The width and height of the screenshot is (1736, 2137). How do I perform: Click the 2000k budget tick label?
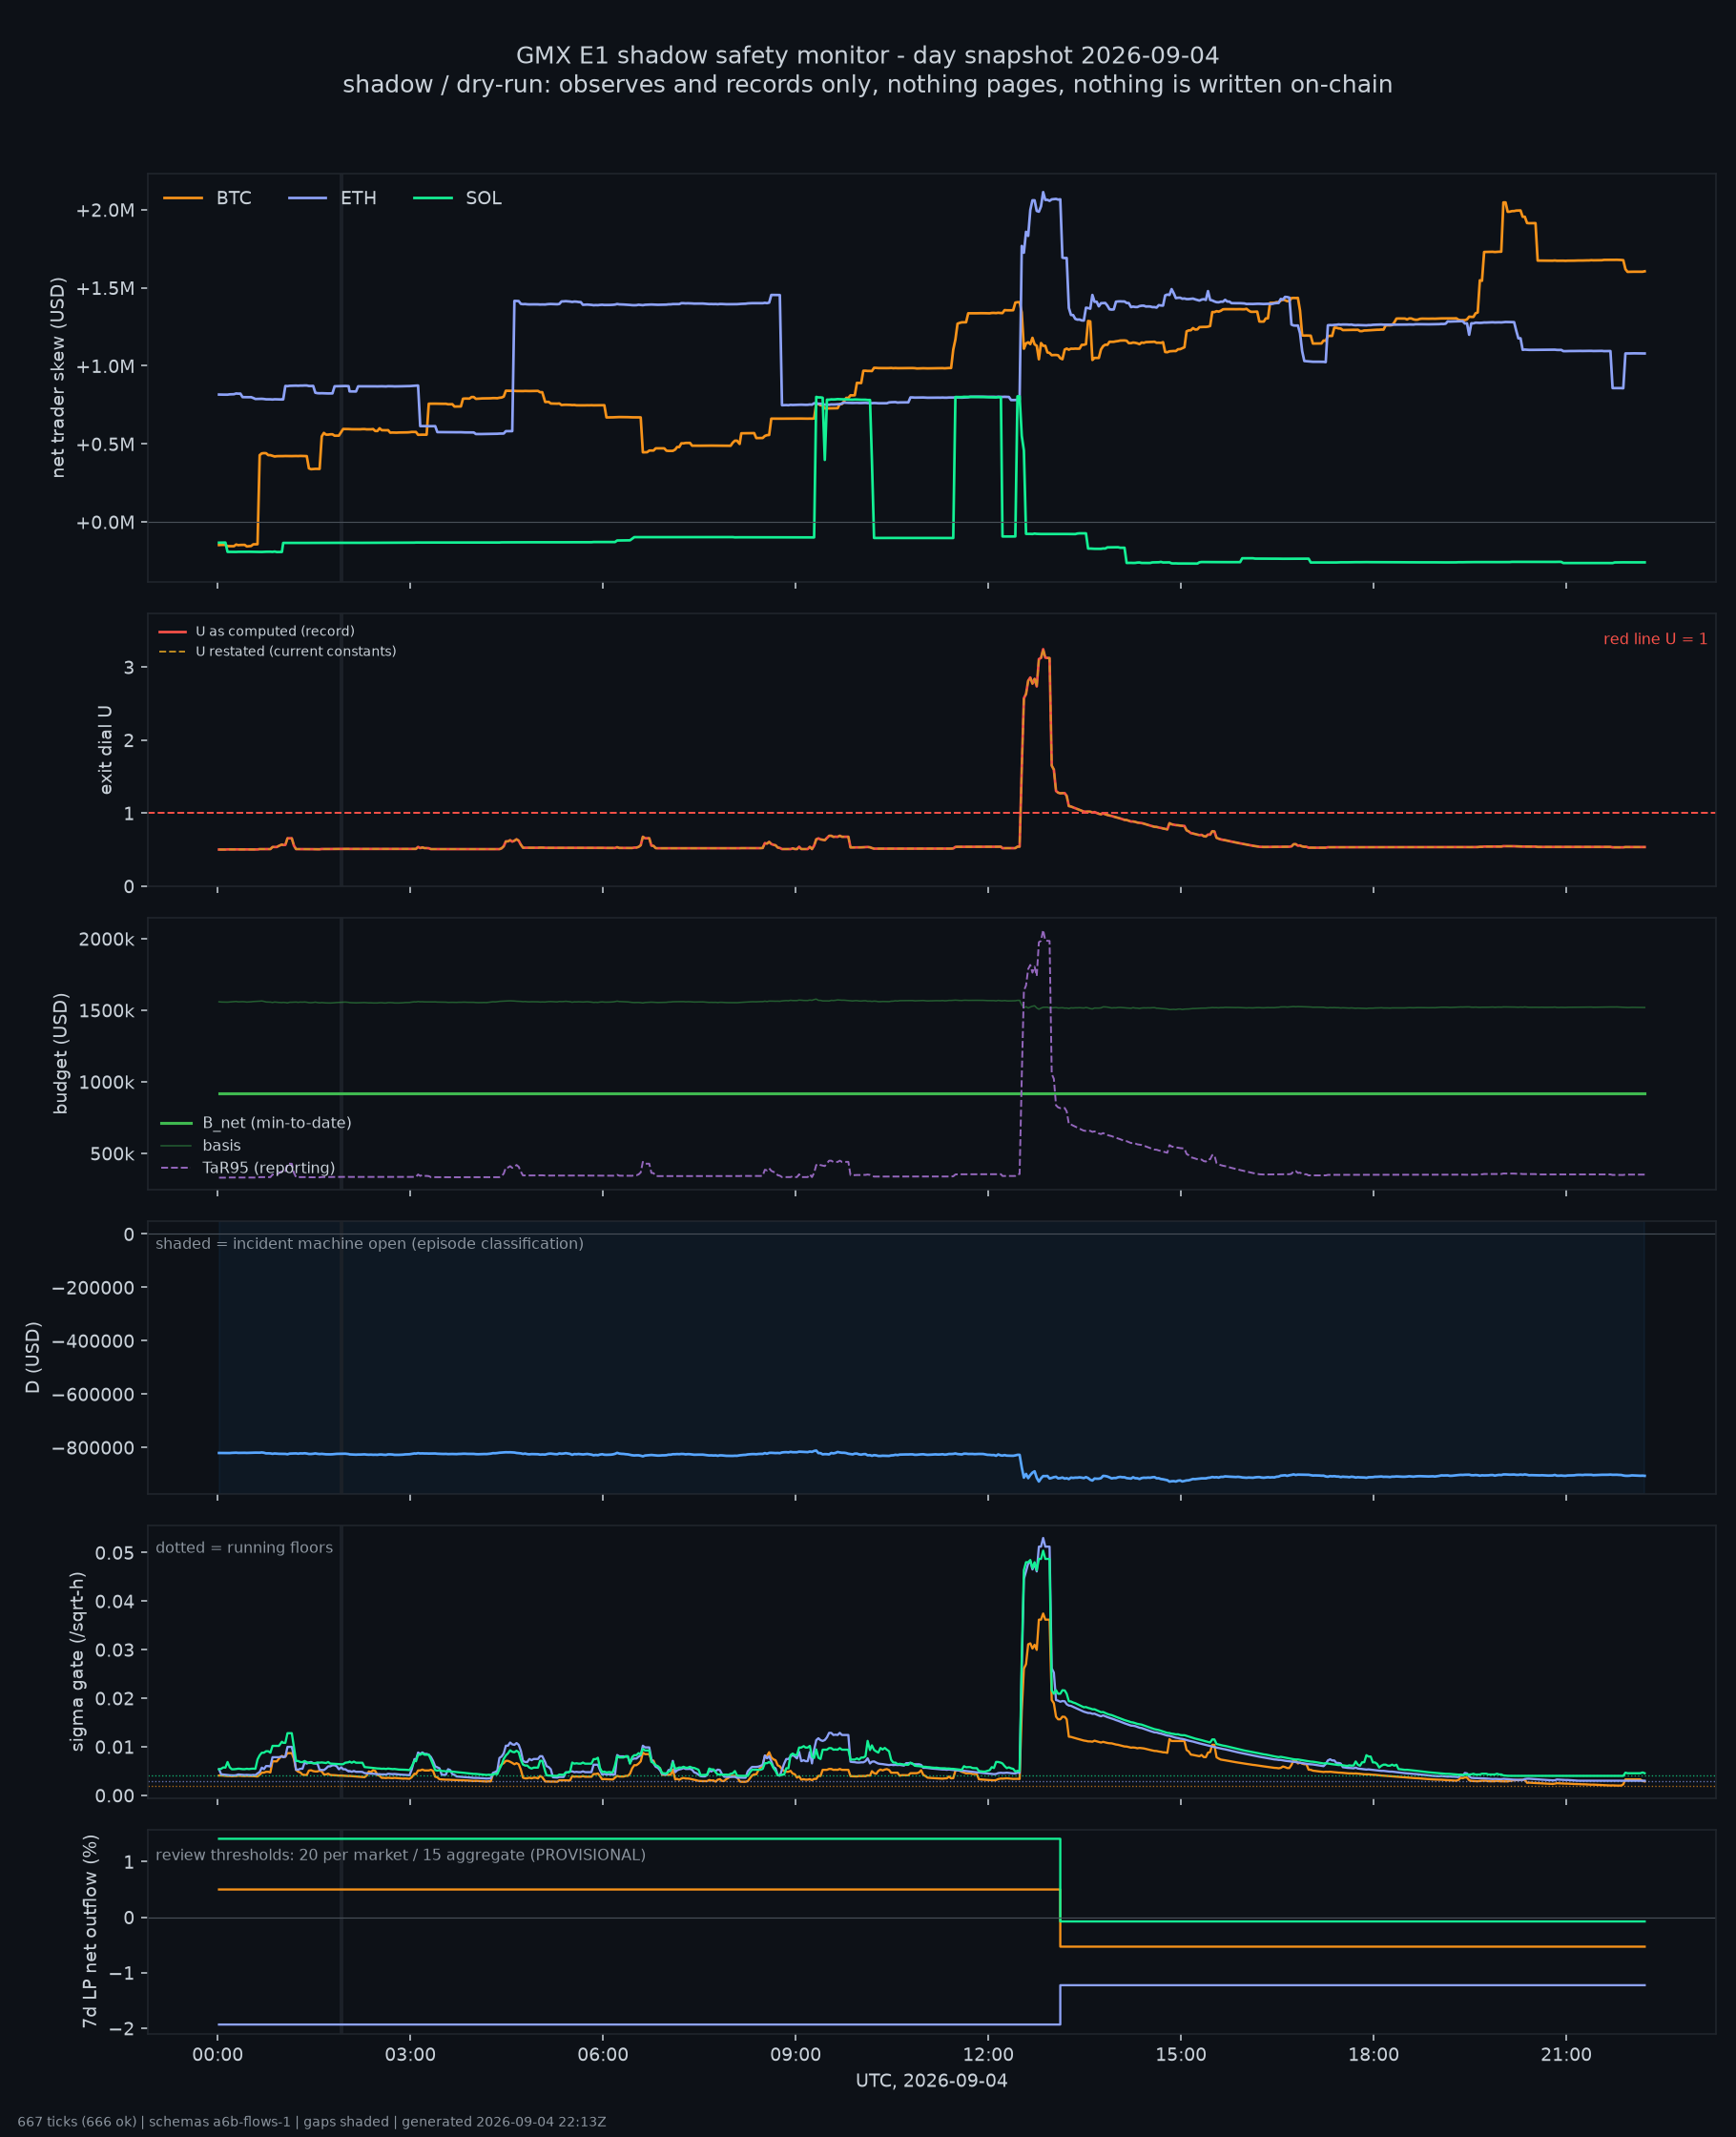coord(108,939)
